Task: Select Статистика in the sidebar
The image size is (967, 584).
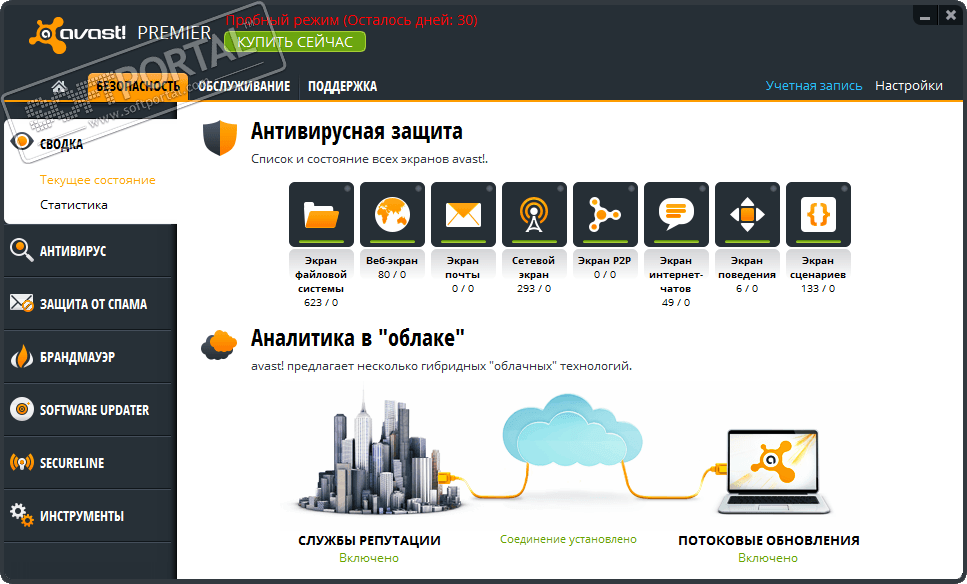Action: click(x=73, y=205)
